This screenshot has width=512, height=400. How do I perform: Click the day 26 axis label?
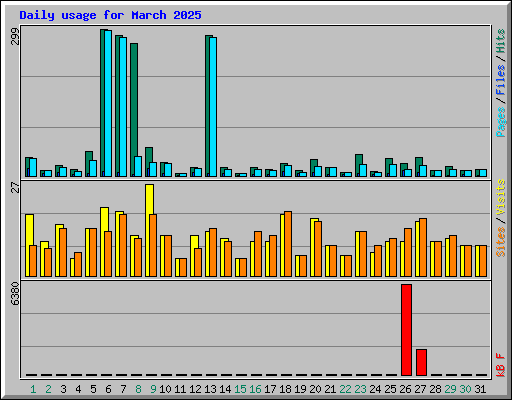(x=405, y=389)
